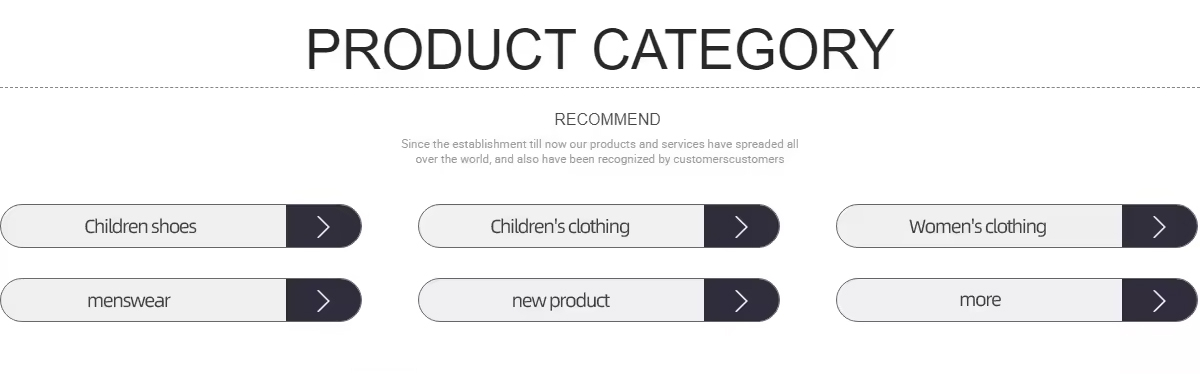Click the description line starting 'Since the establishment'
Image resolution: width=1200 pixels, height=378 pixels.
click(x=600, y=144)
